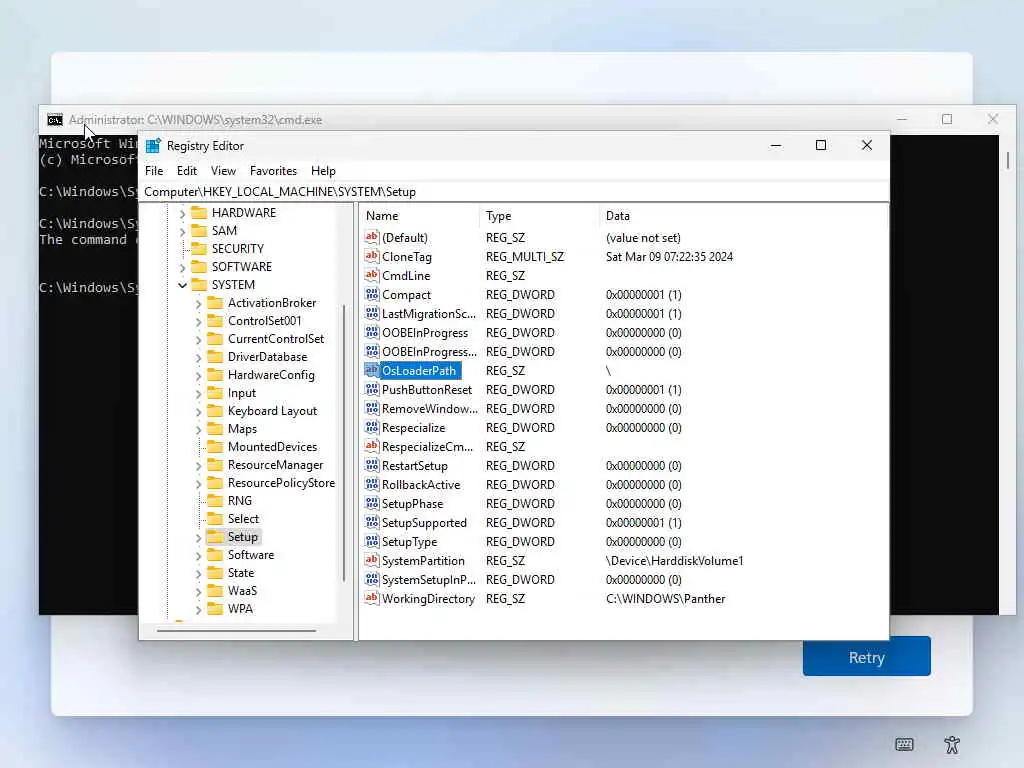Expand the Keyboard Layout key
Viewport: 1024px width, 768px height.
click(199, 411)
